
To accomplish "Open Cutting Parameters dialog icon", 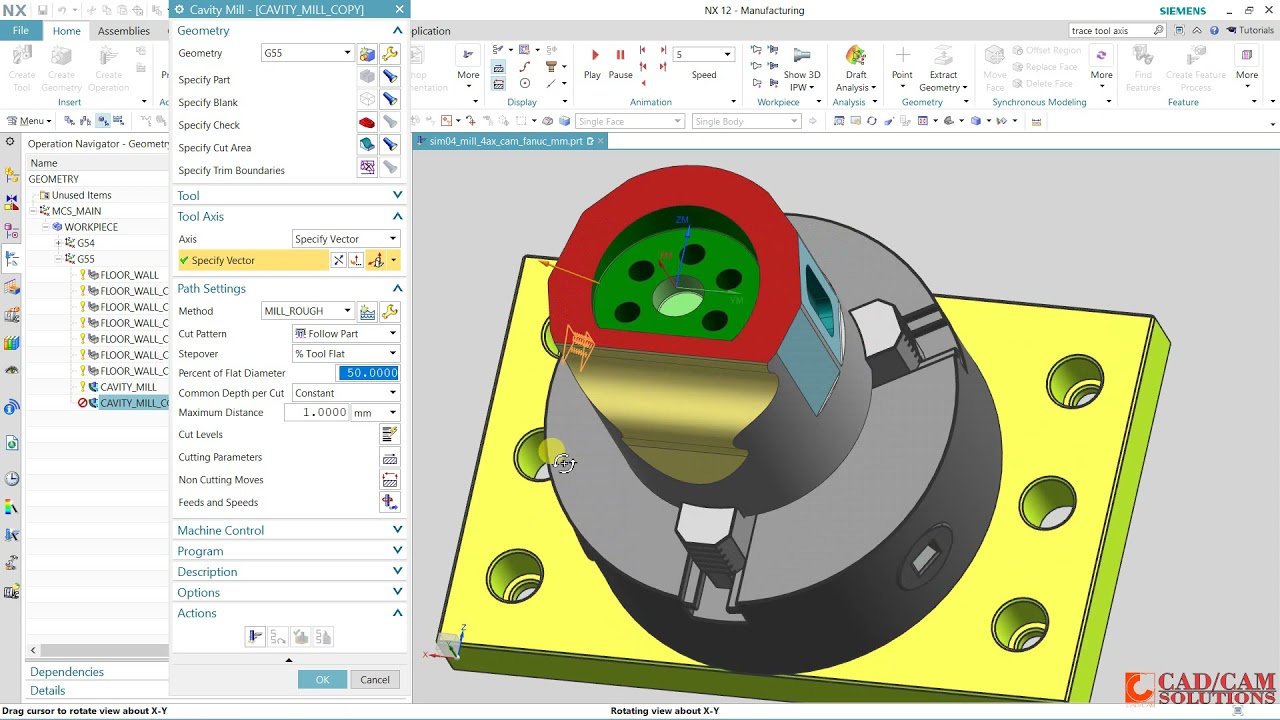I will [390, 457].
